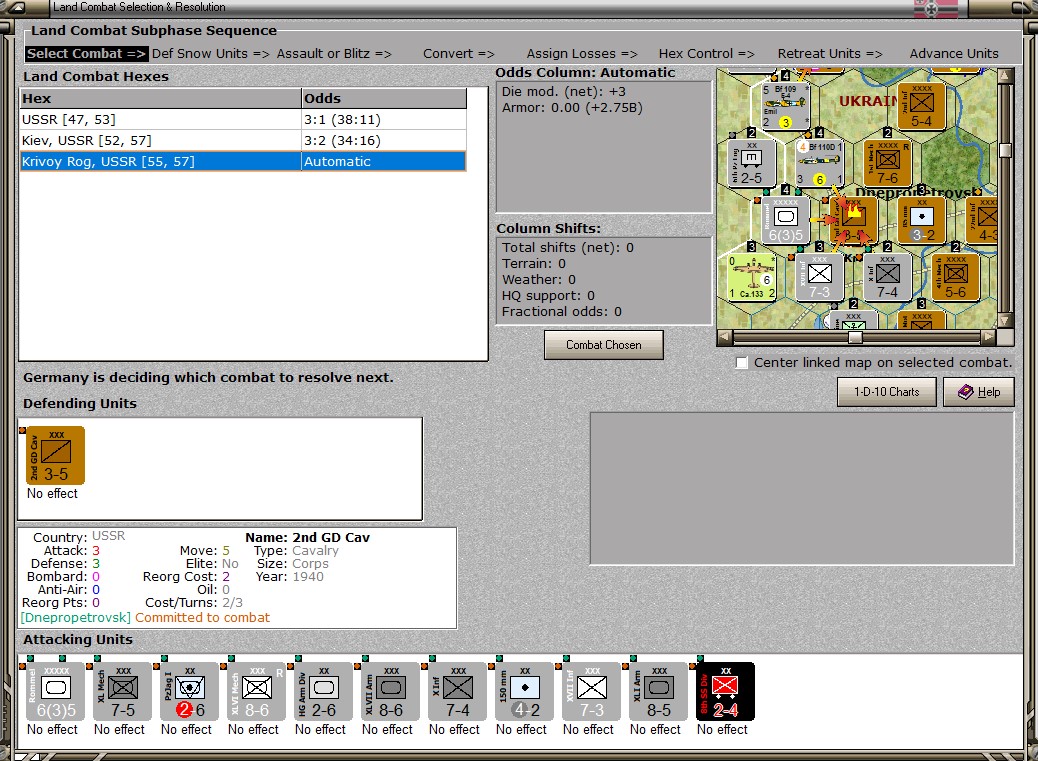Click the Soviet 5-4 infantry counter on map

[x=921, y=105]
